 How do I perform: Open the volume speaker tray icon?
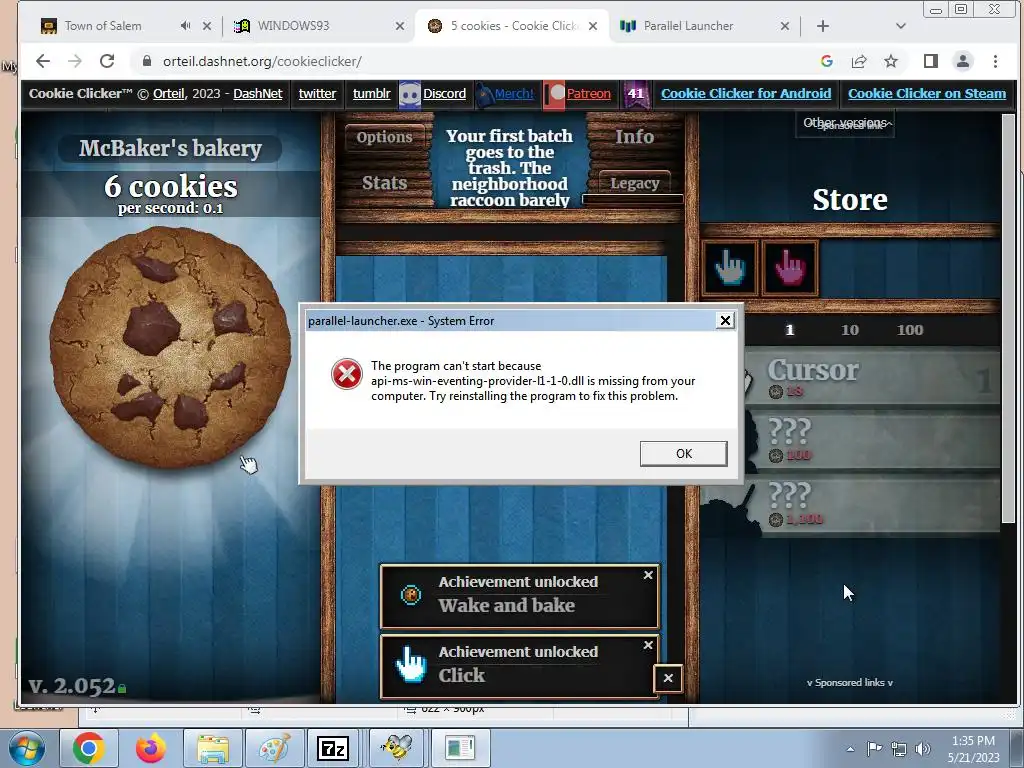click(922, 749)
